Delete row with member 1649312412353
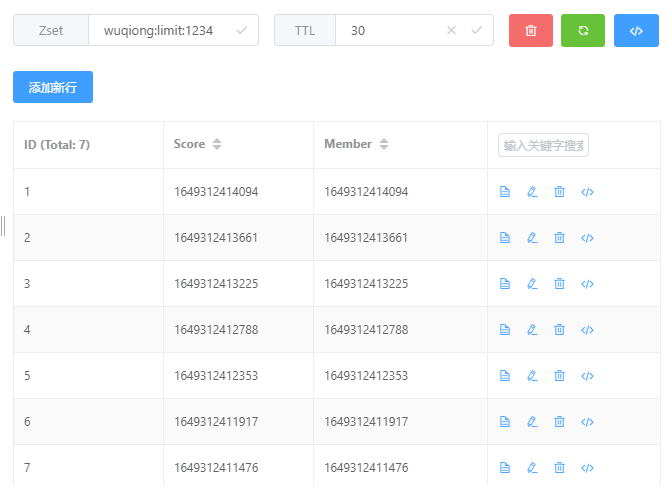 559,376
